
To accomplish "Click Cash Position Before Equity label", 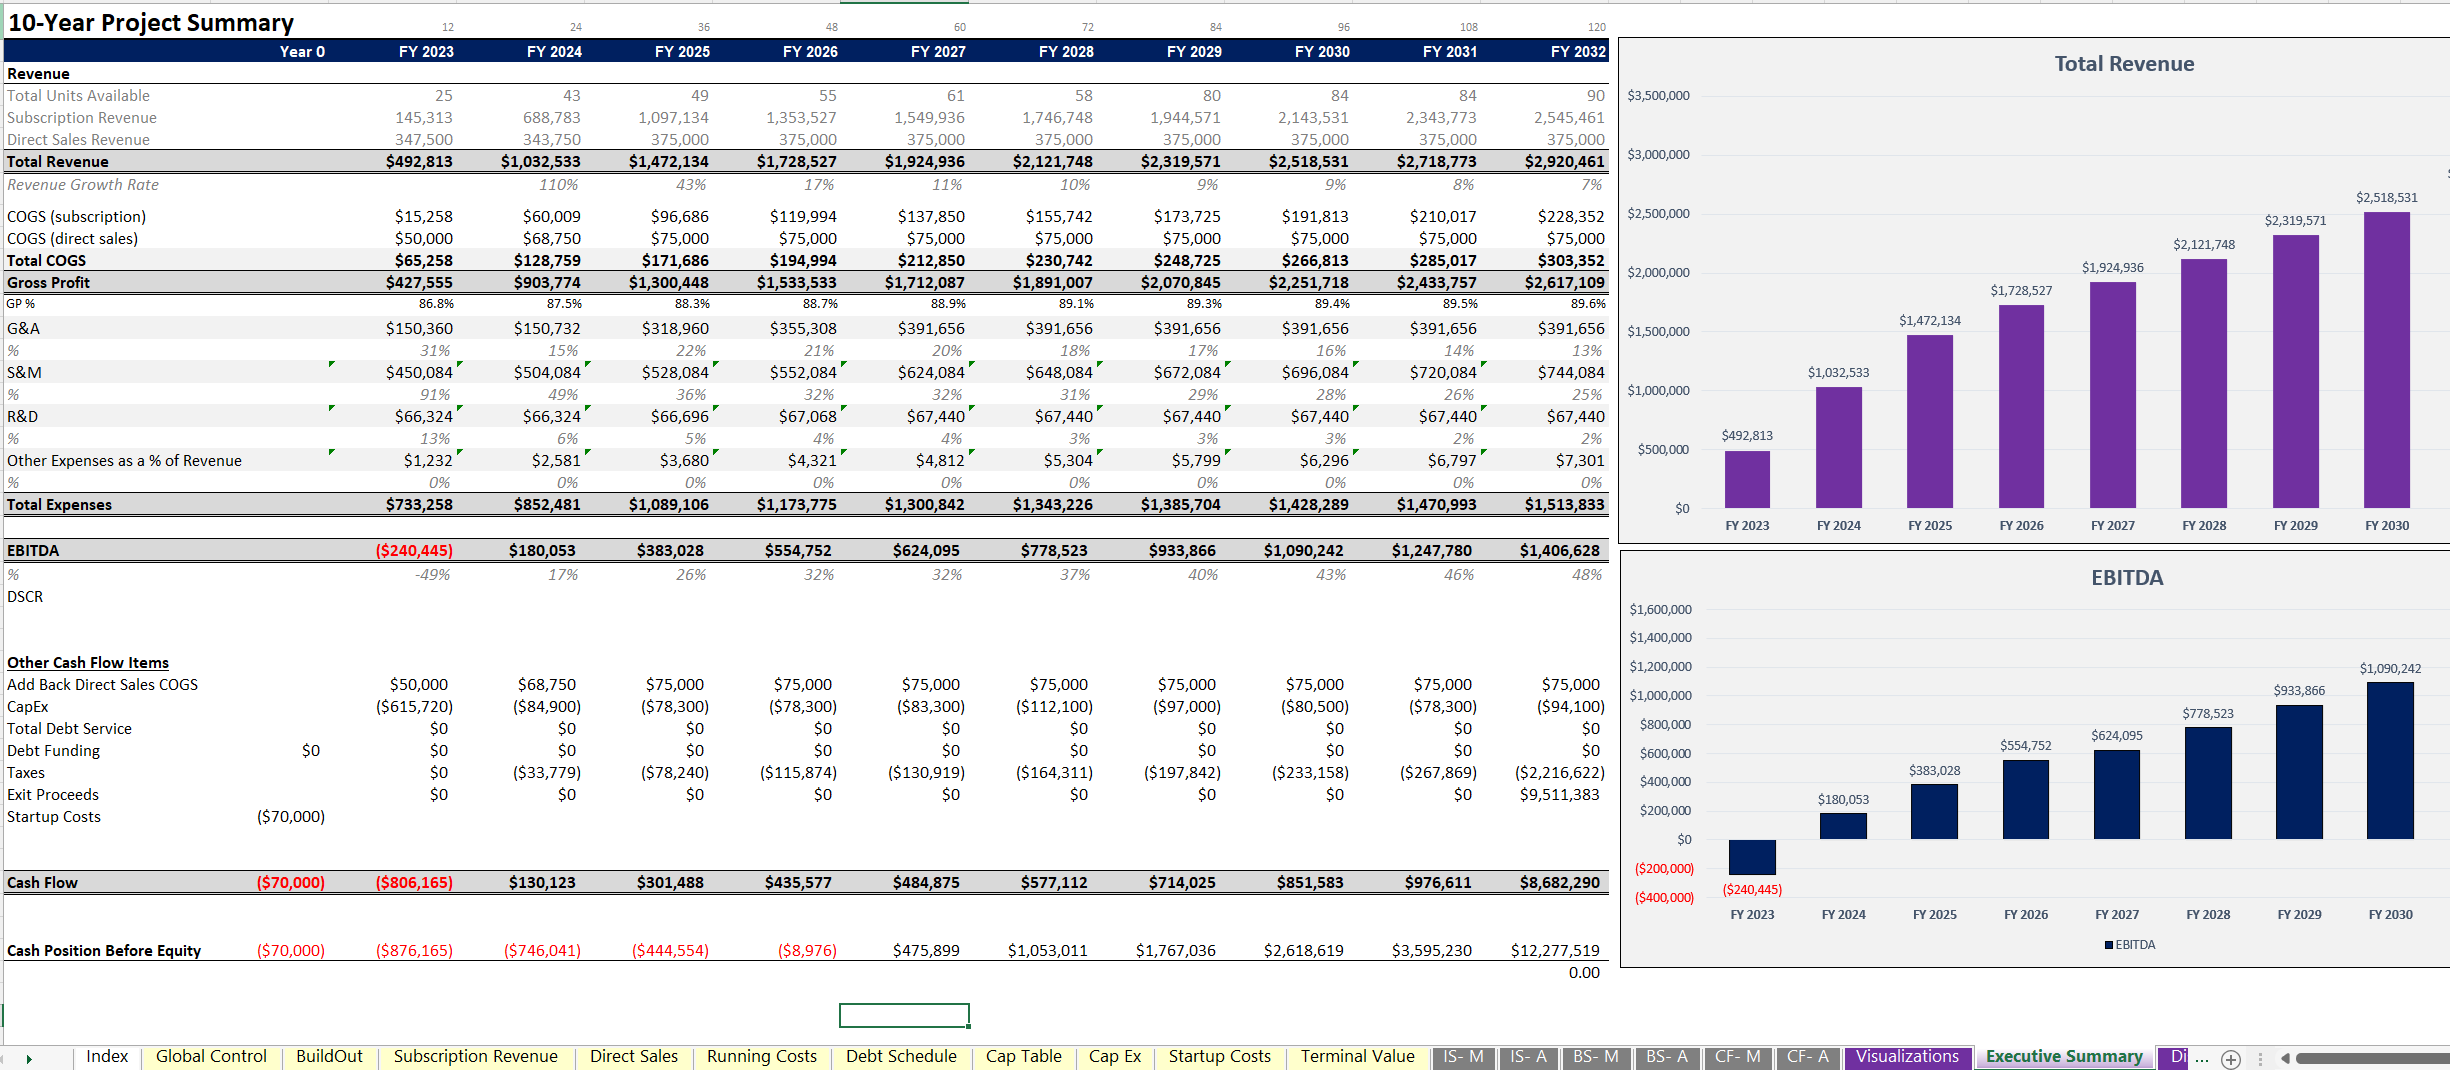I will pos(104,951).
